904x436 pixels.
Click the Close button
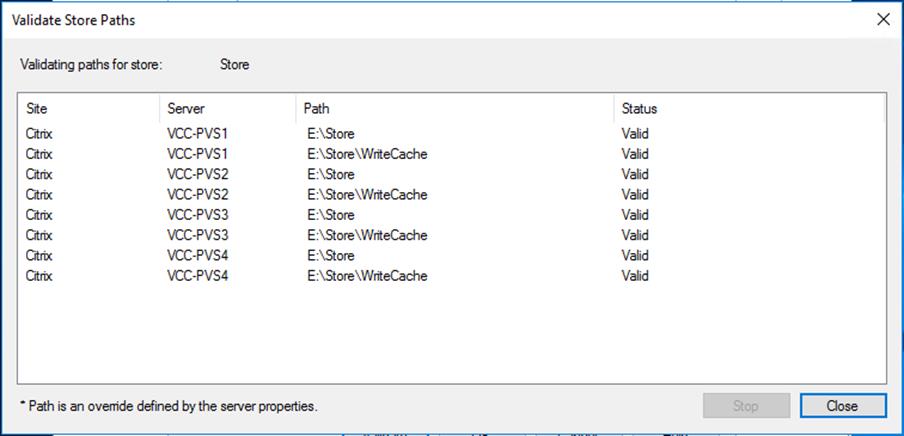842,405
